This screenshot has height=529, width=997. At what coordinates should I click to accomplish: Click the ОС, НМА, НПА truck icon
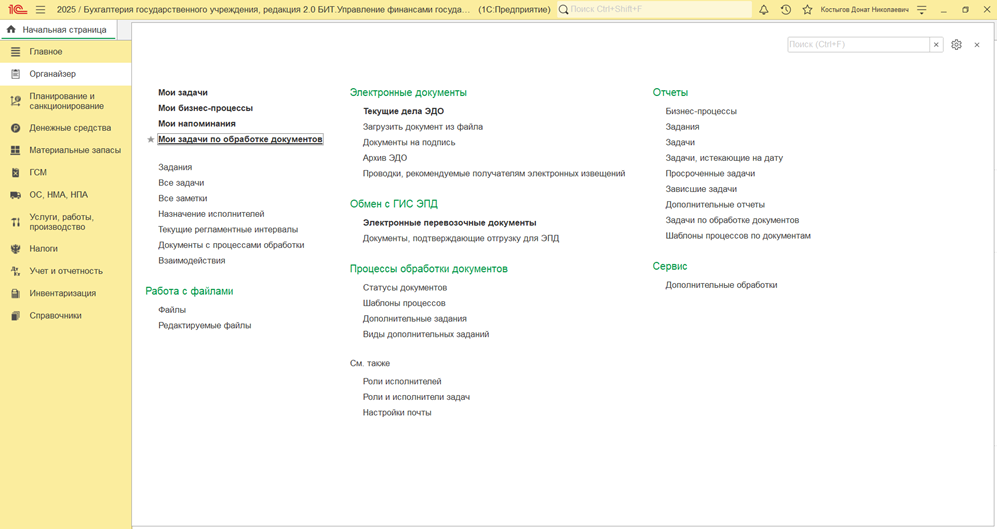click(16, 195)
